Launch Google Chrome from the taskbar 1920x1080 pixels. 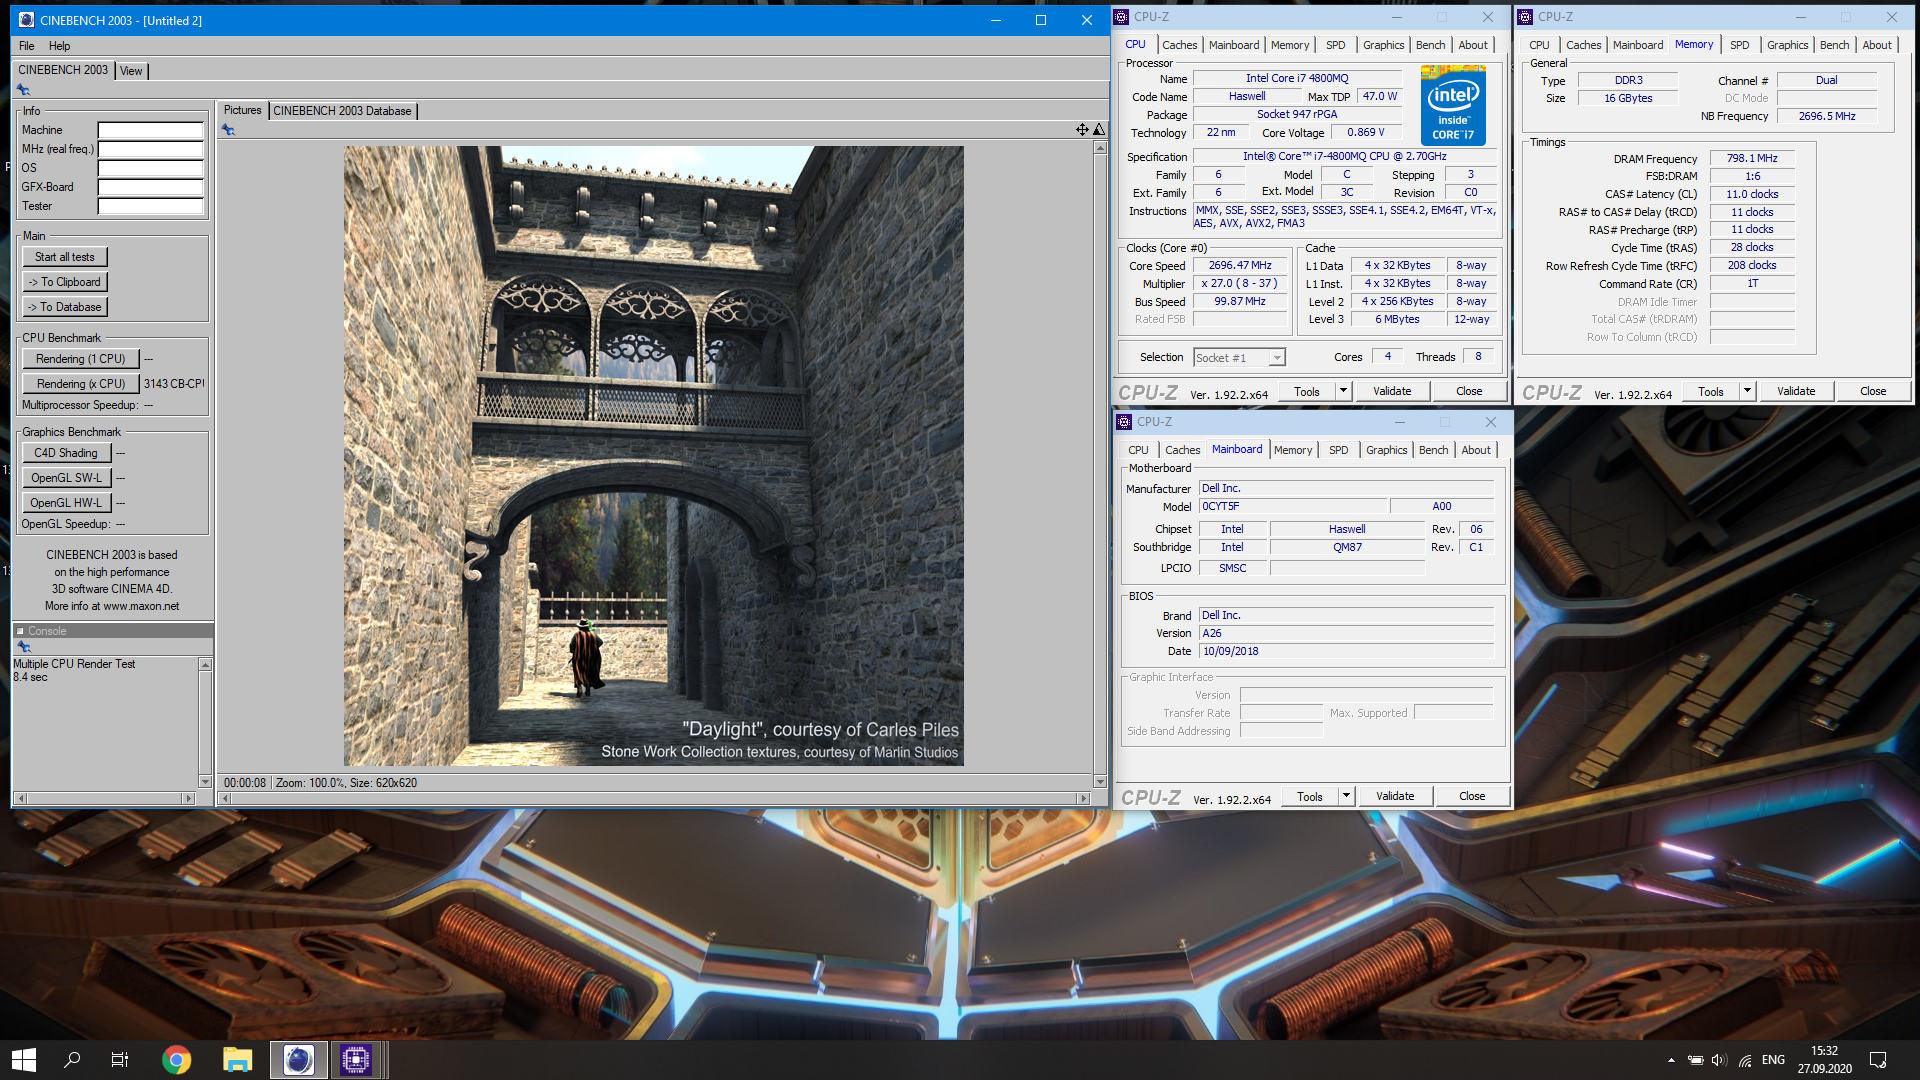(177, 1060)
